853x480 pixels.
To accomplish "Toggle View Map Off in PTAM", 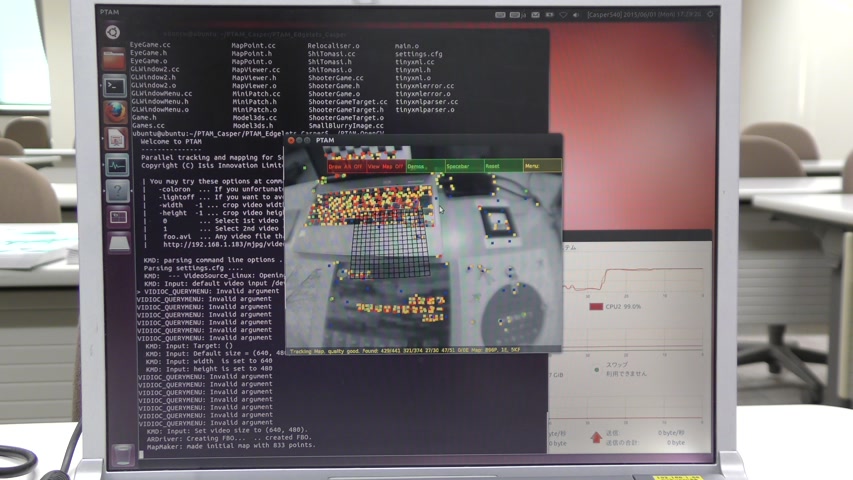I will pyautogui.click(x=386, y=166).
